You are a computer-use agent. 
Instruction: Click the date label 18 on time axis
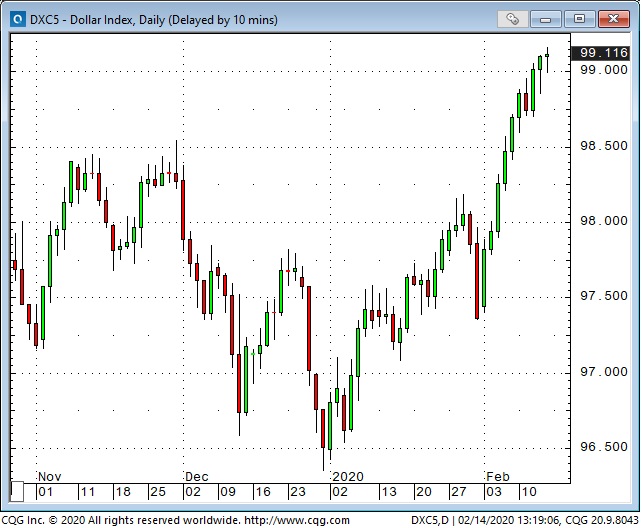point(123,492)
